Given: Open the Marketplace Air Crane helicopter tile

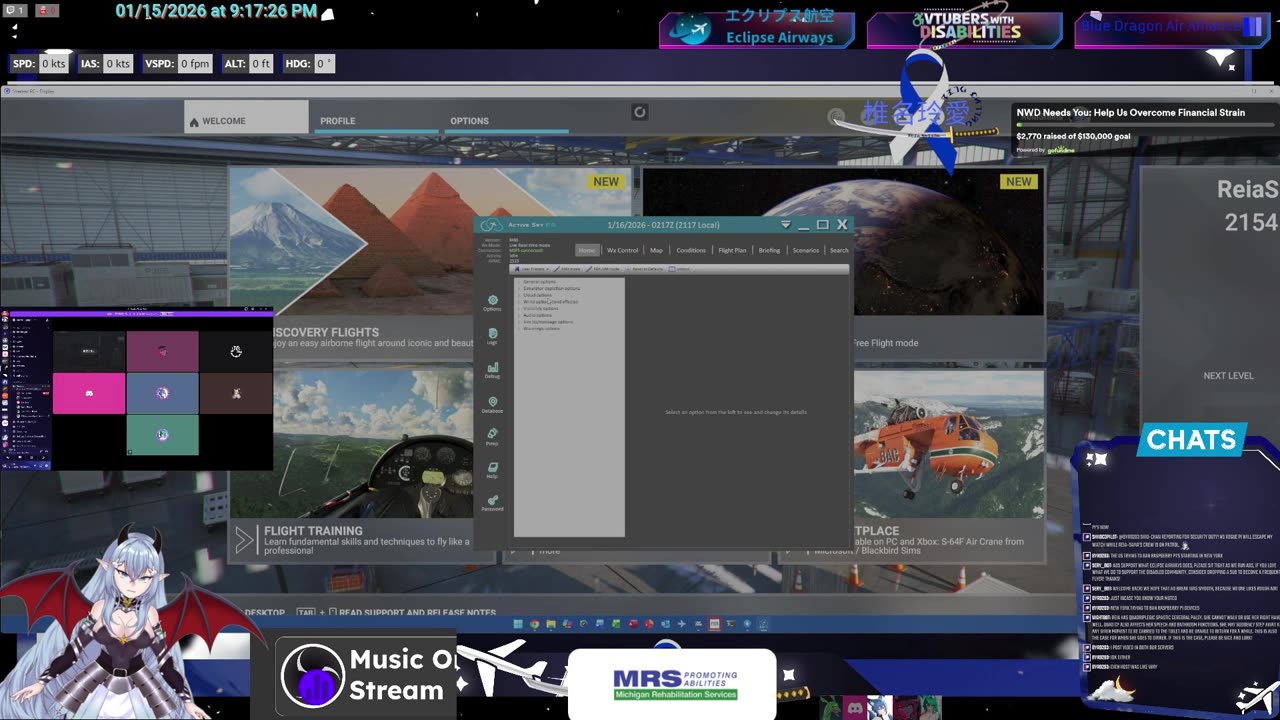Looking at the screenshot, I should tap(948, 465).
